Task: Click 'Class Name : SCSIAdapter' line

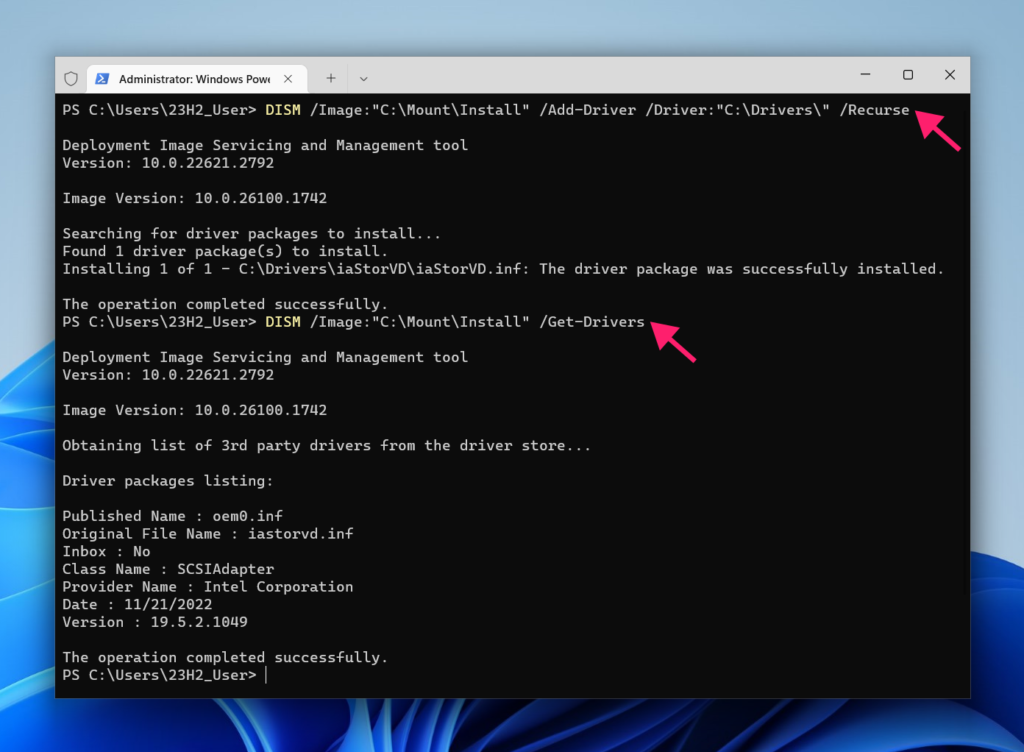Action: coord(168,569)
